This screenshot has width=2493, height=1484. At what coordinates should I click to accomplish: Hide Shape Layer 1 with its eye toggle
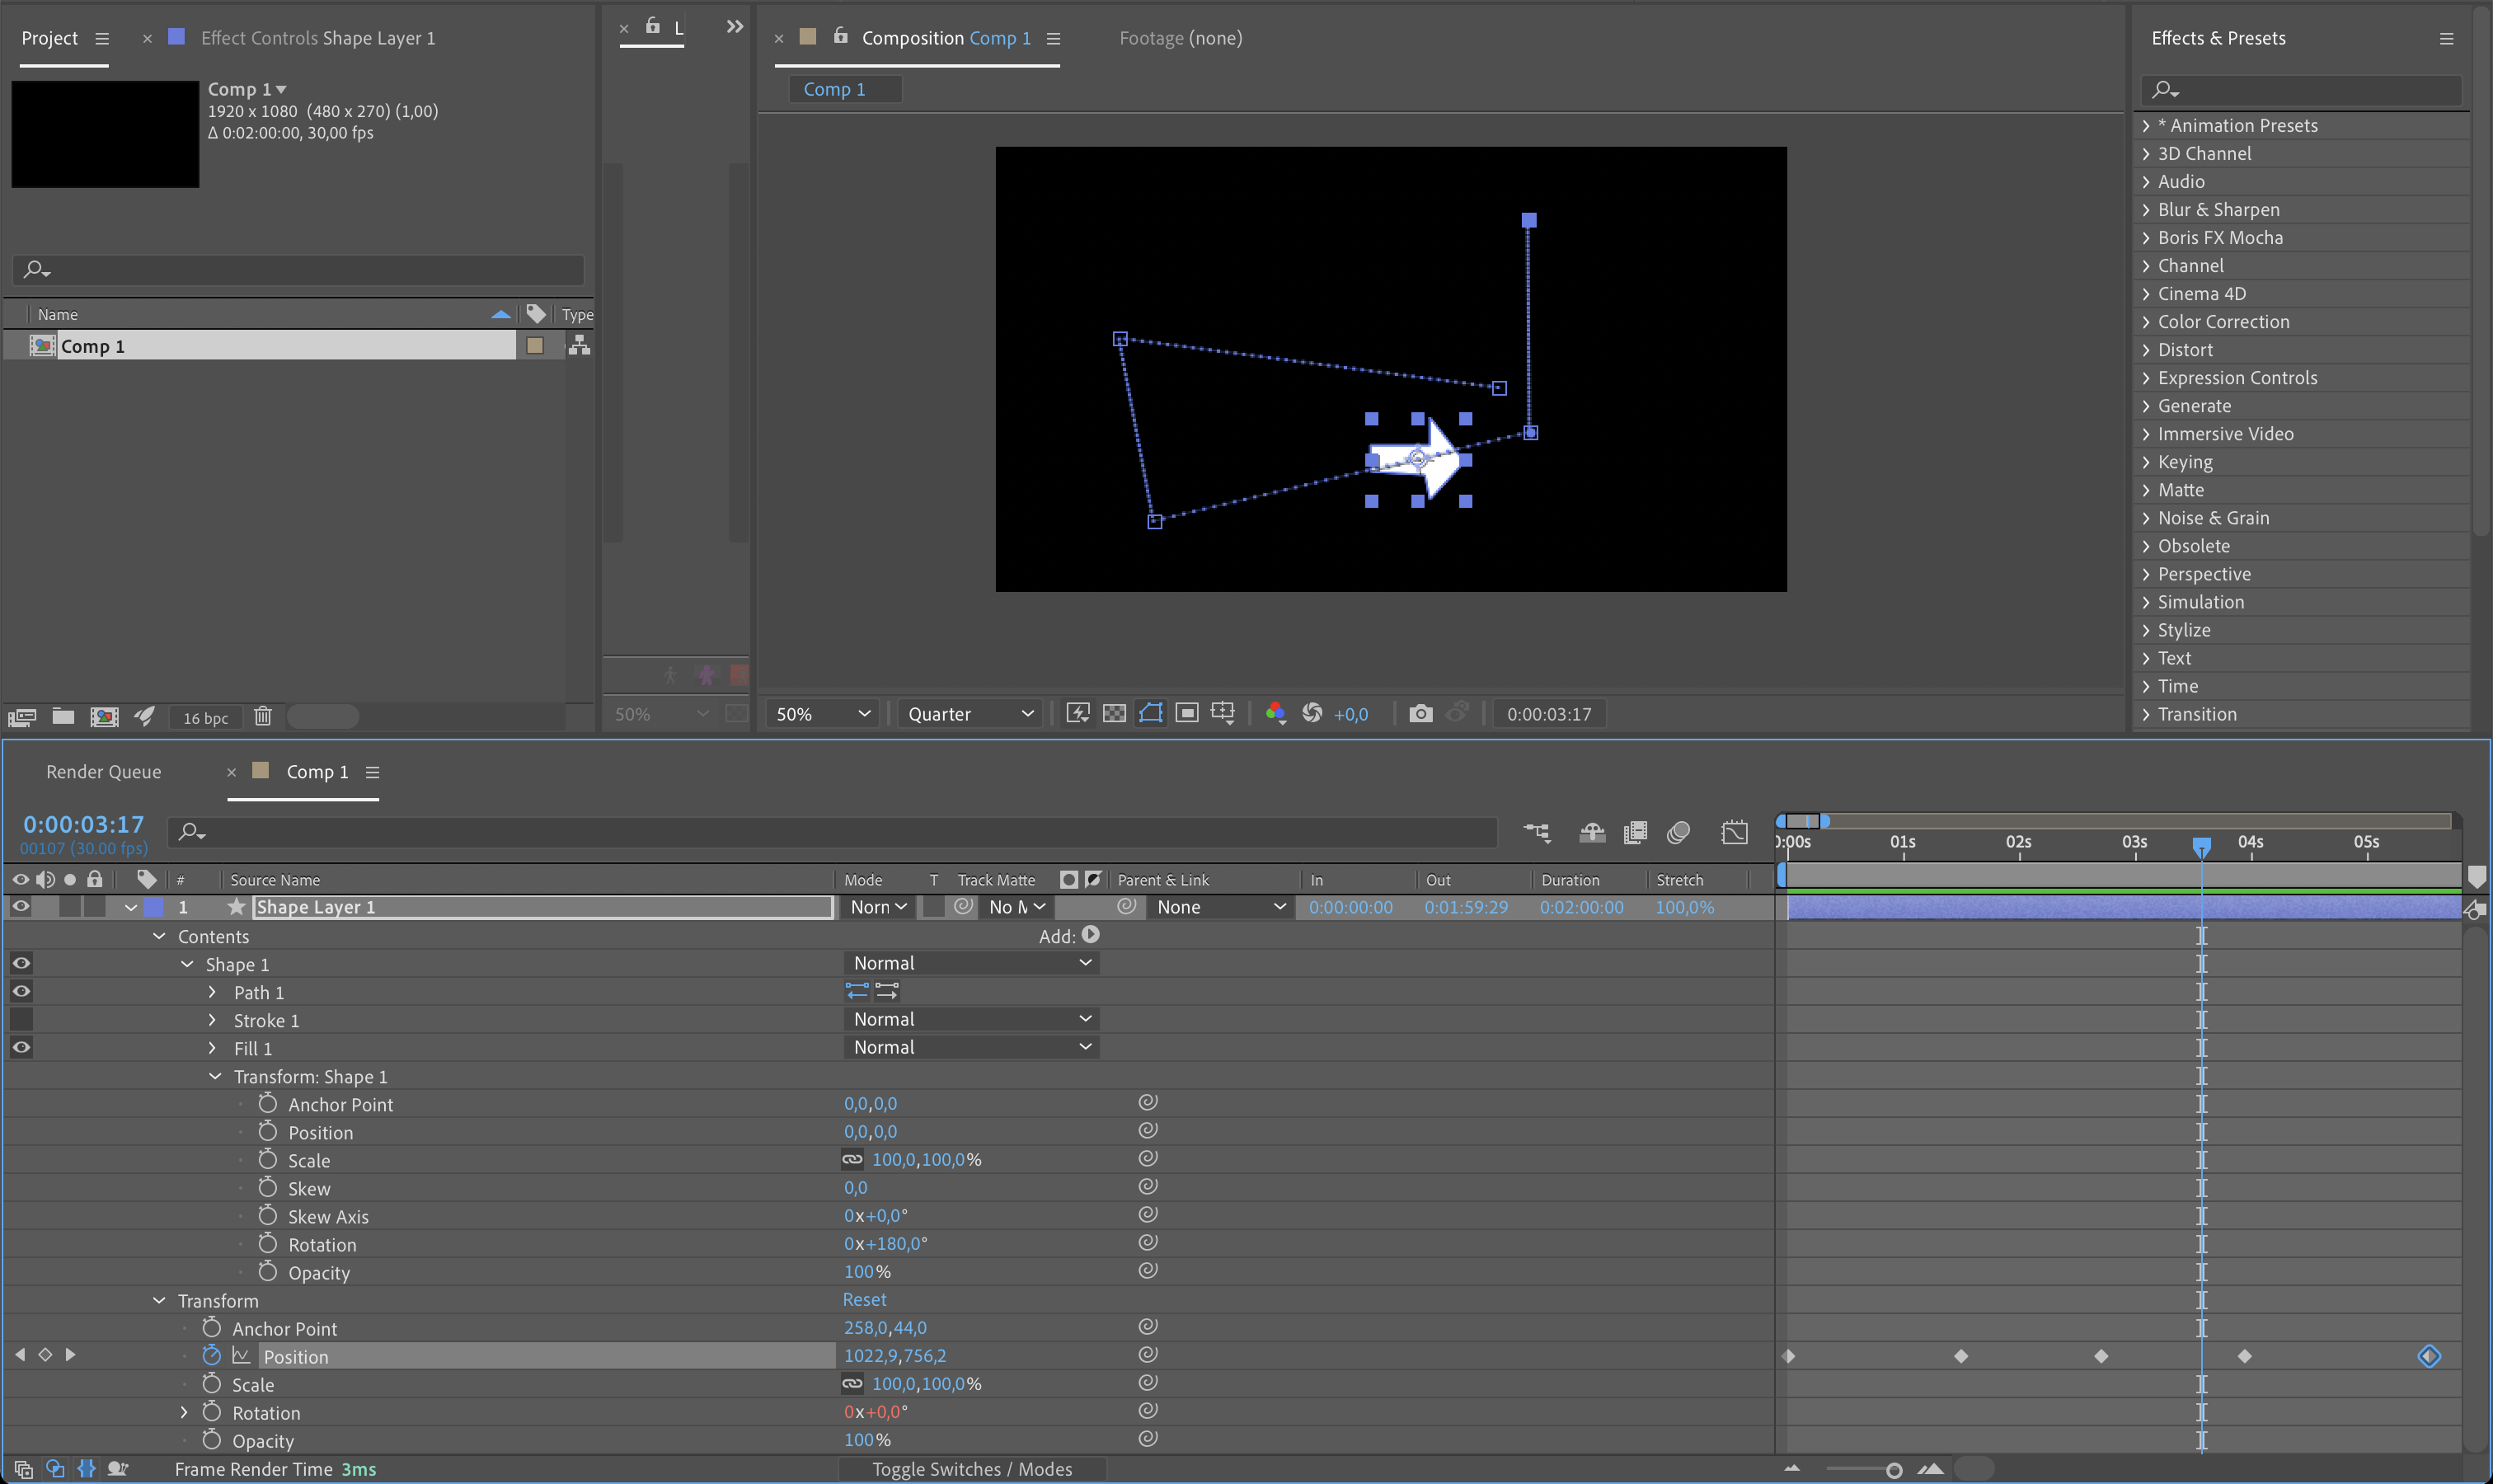click(20, 907)
